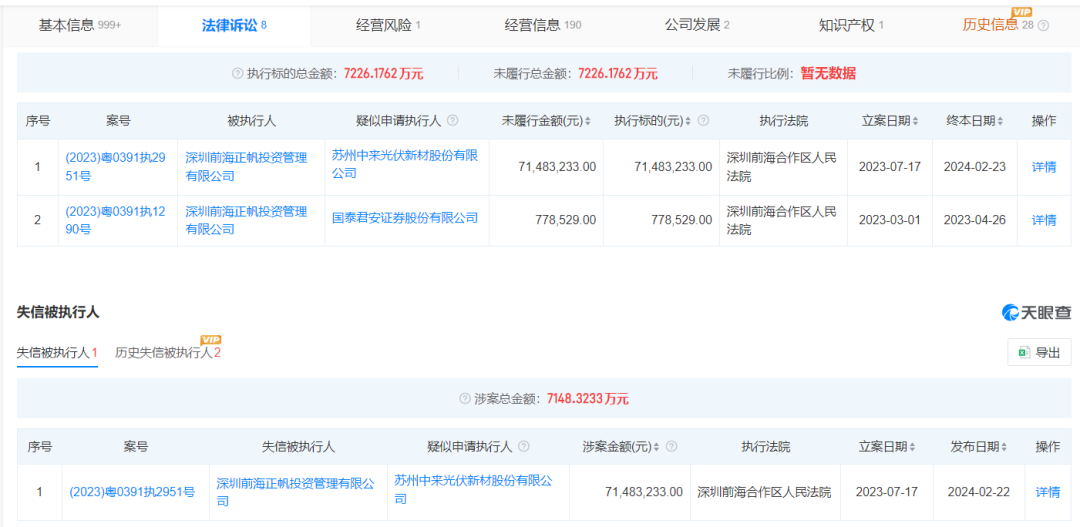1080x527 pixels.
Task: Select 失信被执行人 1 sub-tab
Action: [x=57, y=353]
